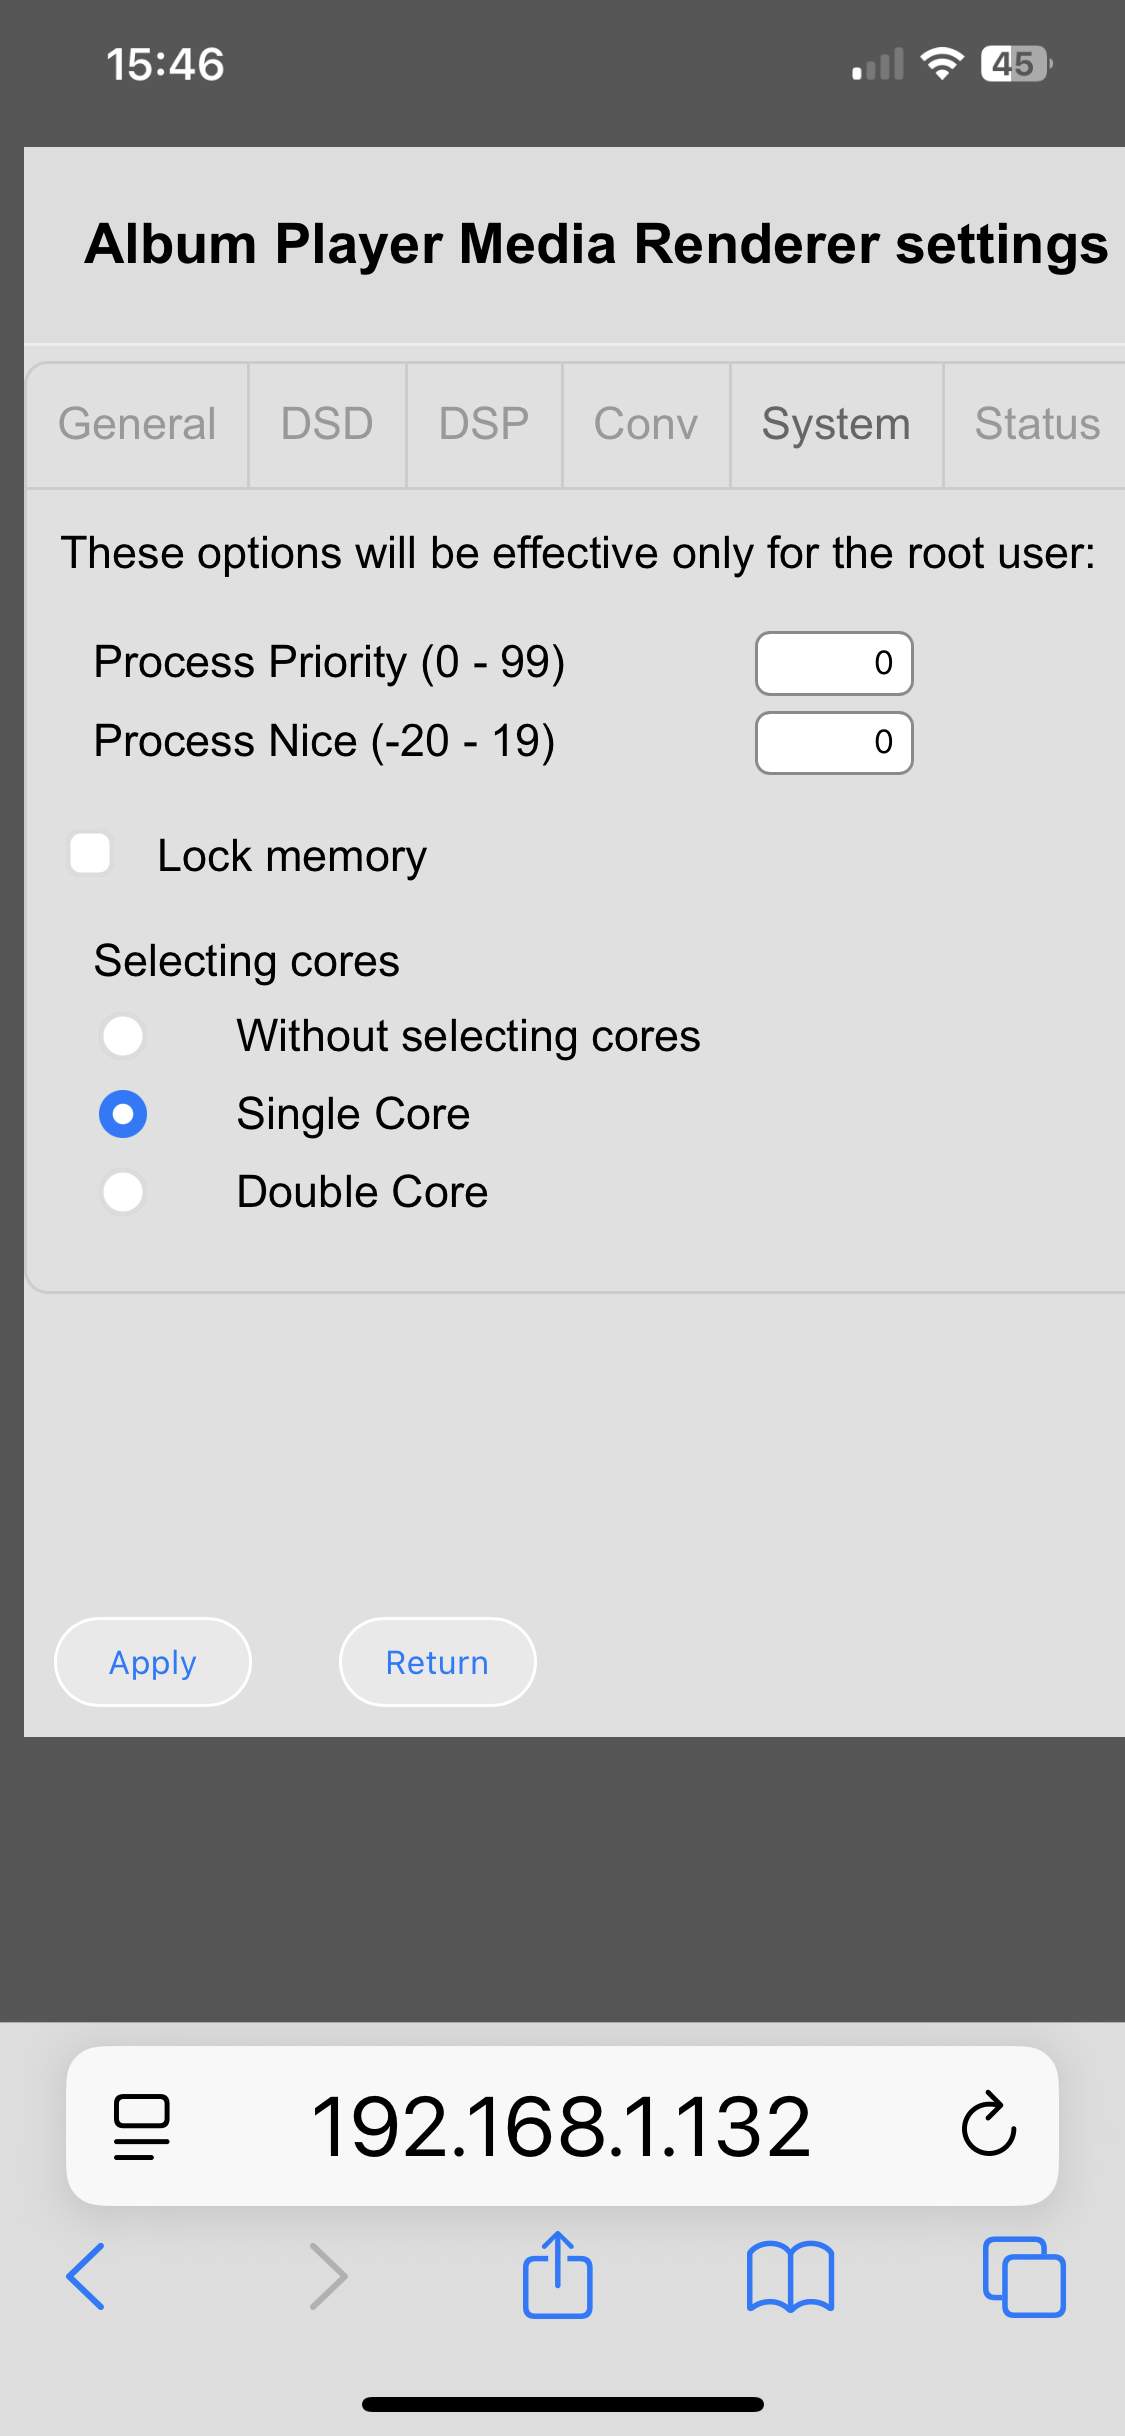Enable the Lock memory checkbox
The width and height of the screenshot is (1125, 2436).
point(90,854)
